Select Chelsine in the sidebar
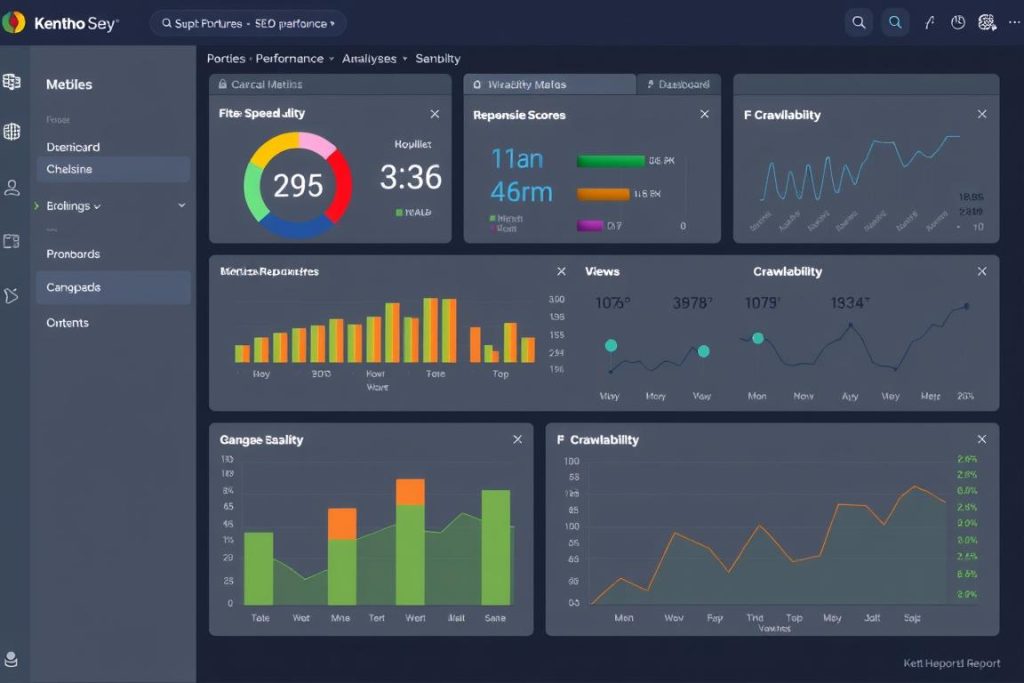 [112, 169]
